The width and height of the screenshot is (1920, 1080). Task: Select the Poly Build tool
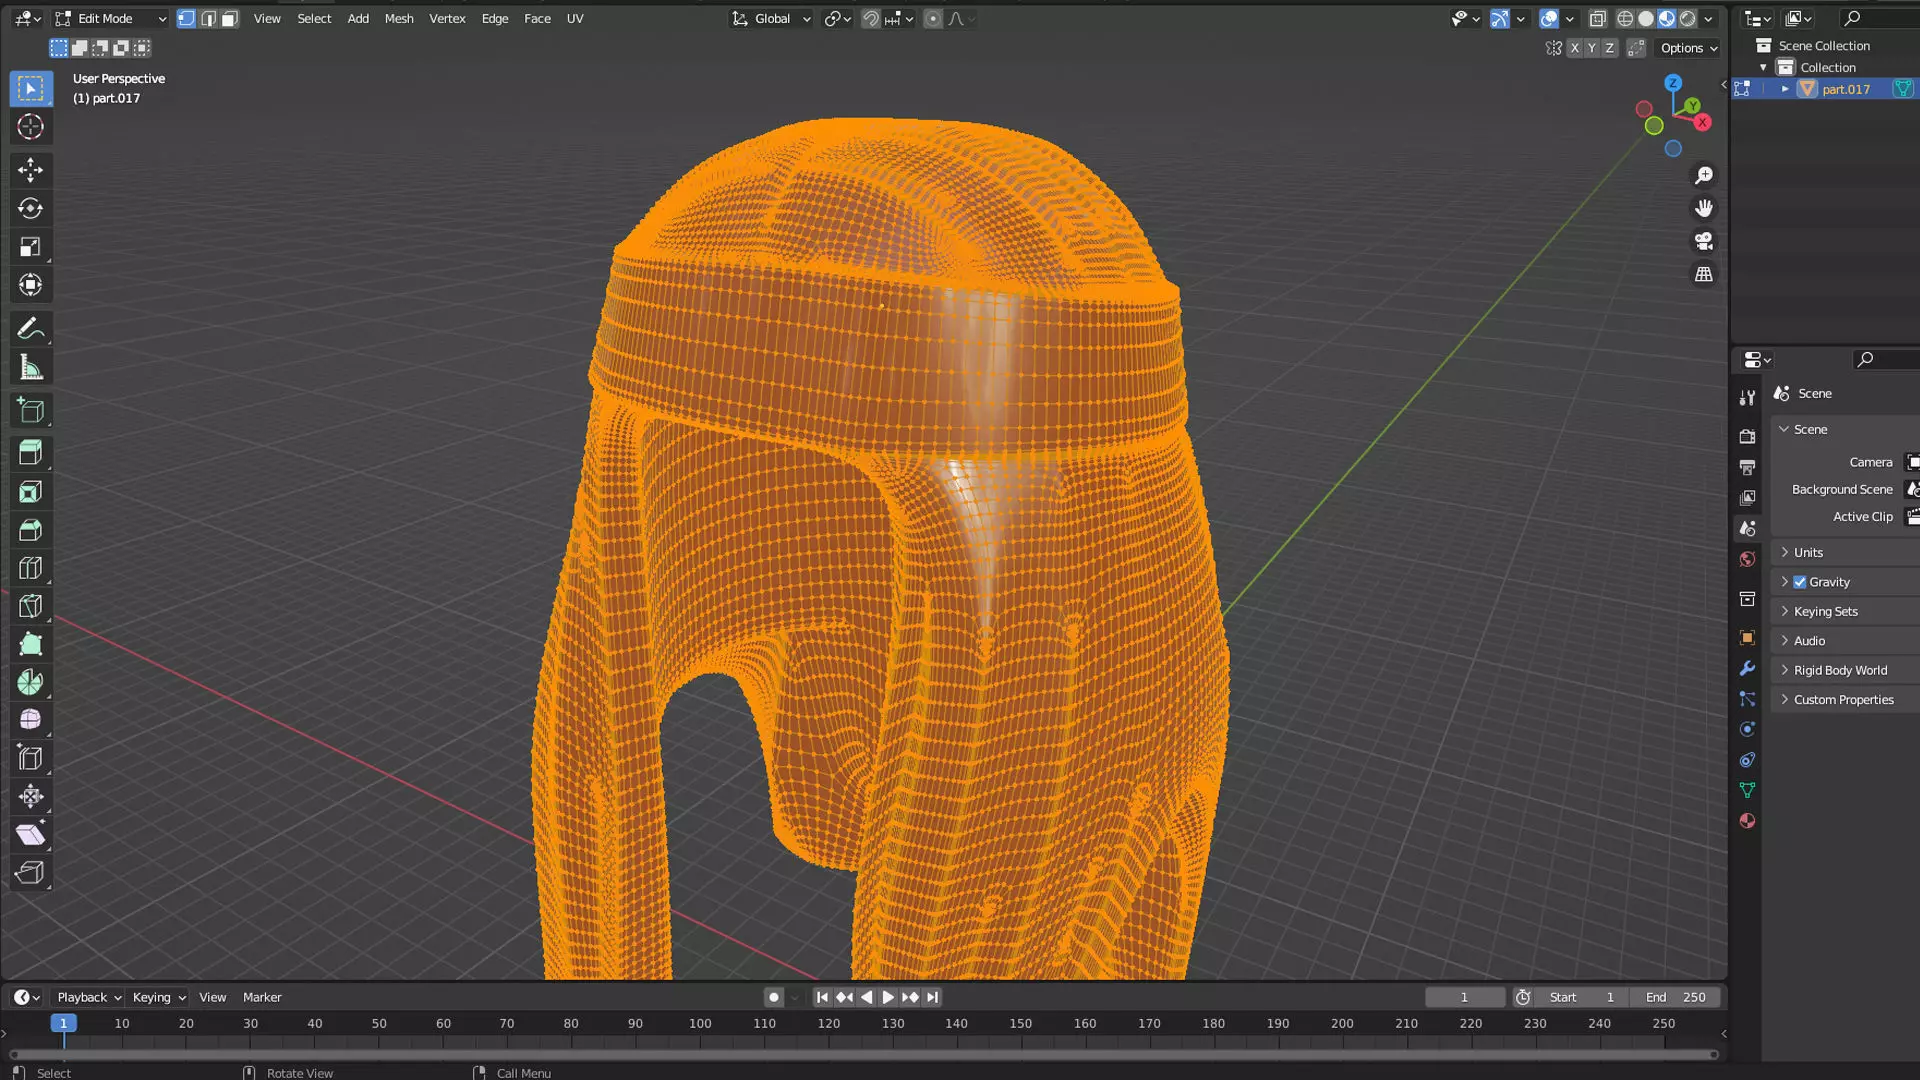click(30, 644)
